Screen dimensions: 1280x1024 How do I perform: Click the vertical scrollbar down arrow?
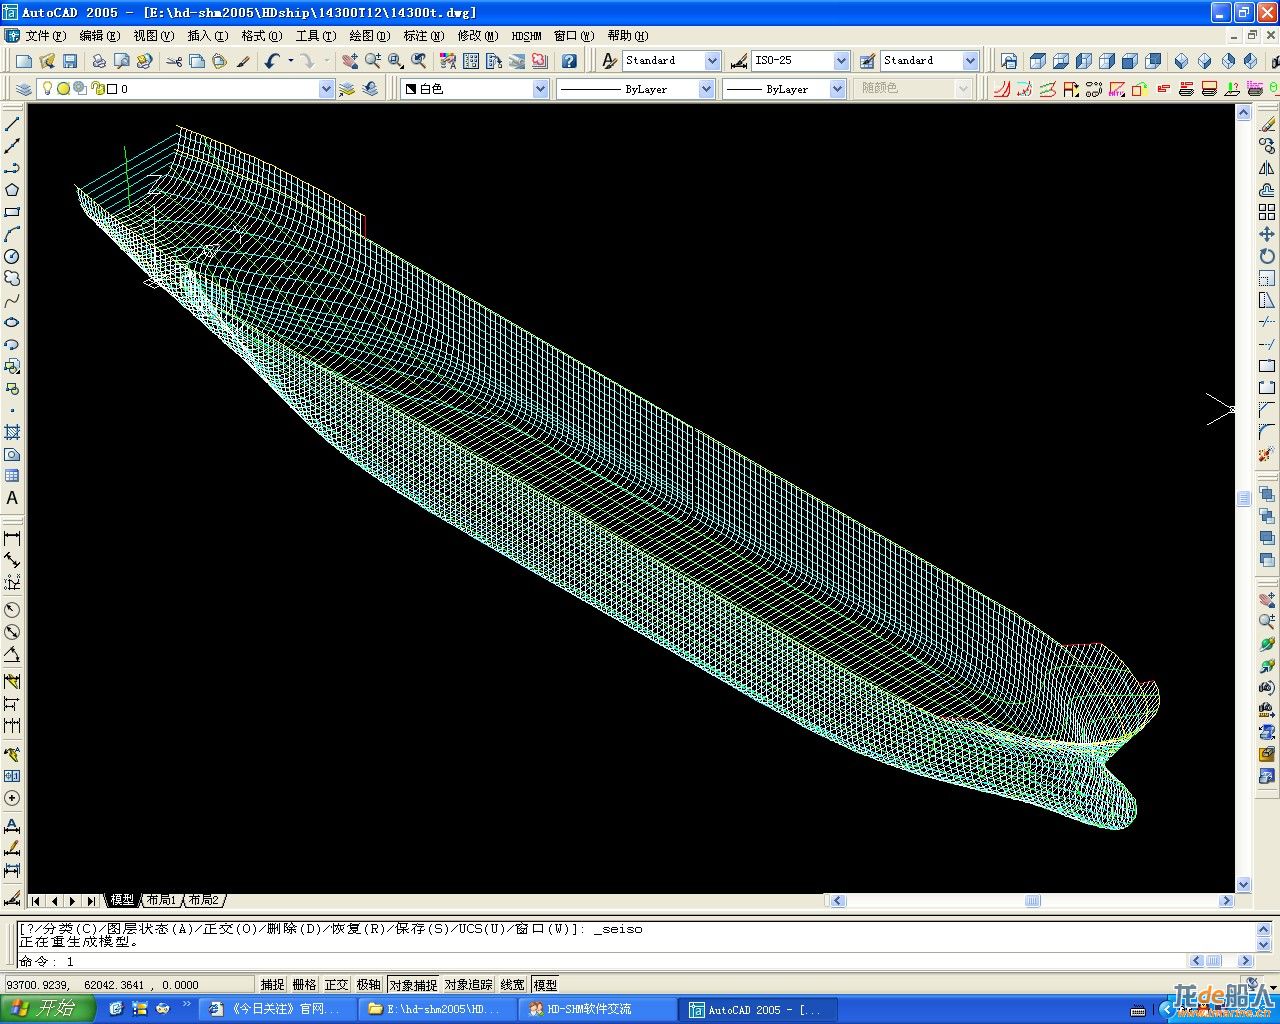[x=1244, y=884]
